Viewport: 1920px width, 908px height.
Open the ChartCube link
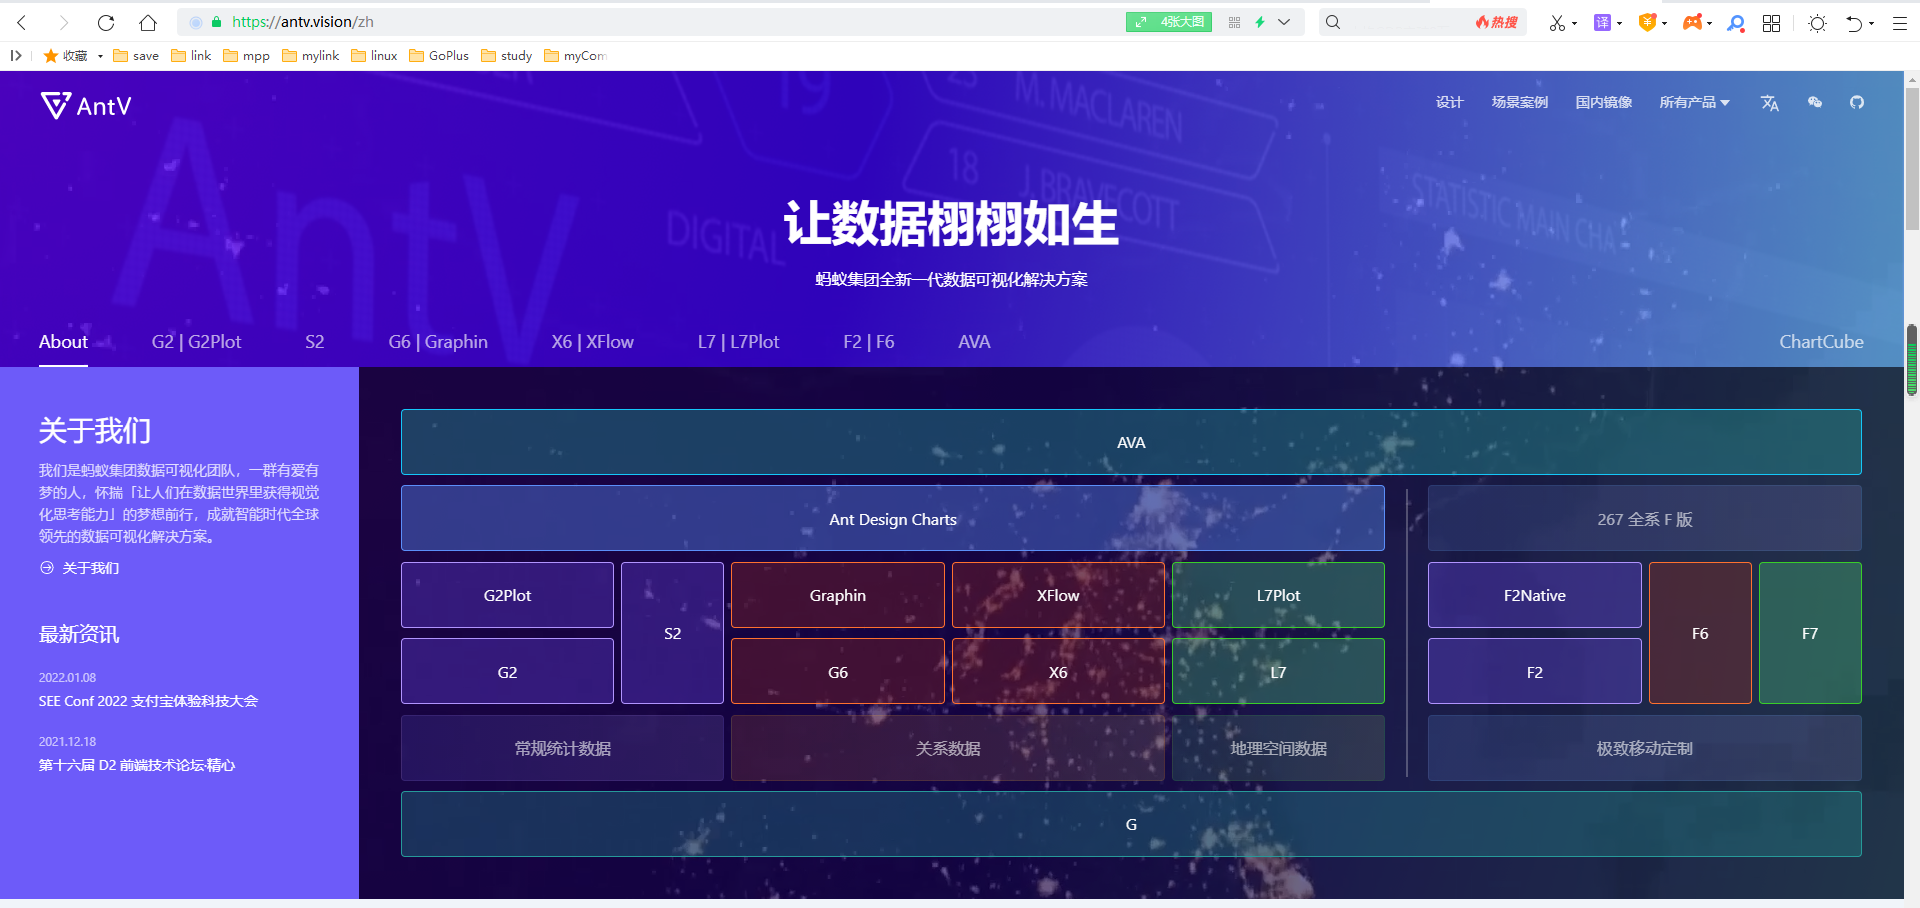tap(1821, 342)
